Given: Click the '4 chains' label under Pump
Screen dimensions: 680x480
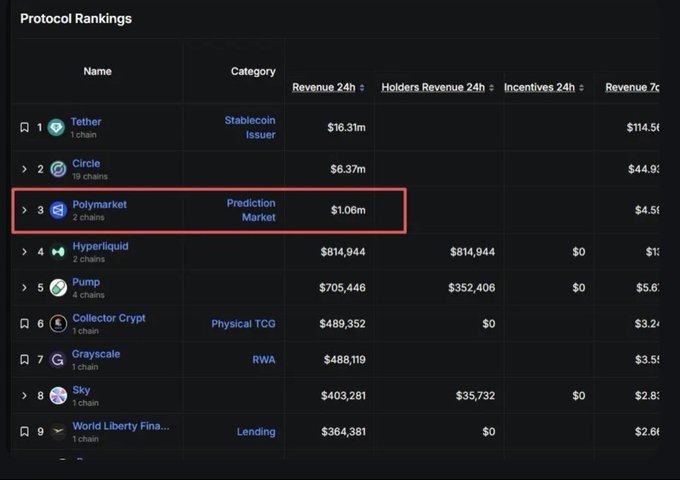Looking at the screenshot, I should [x=88, y=295].
